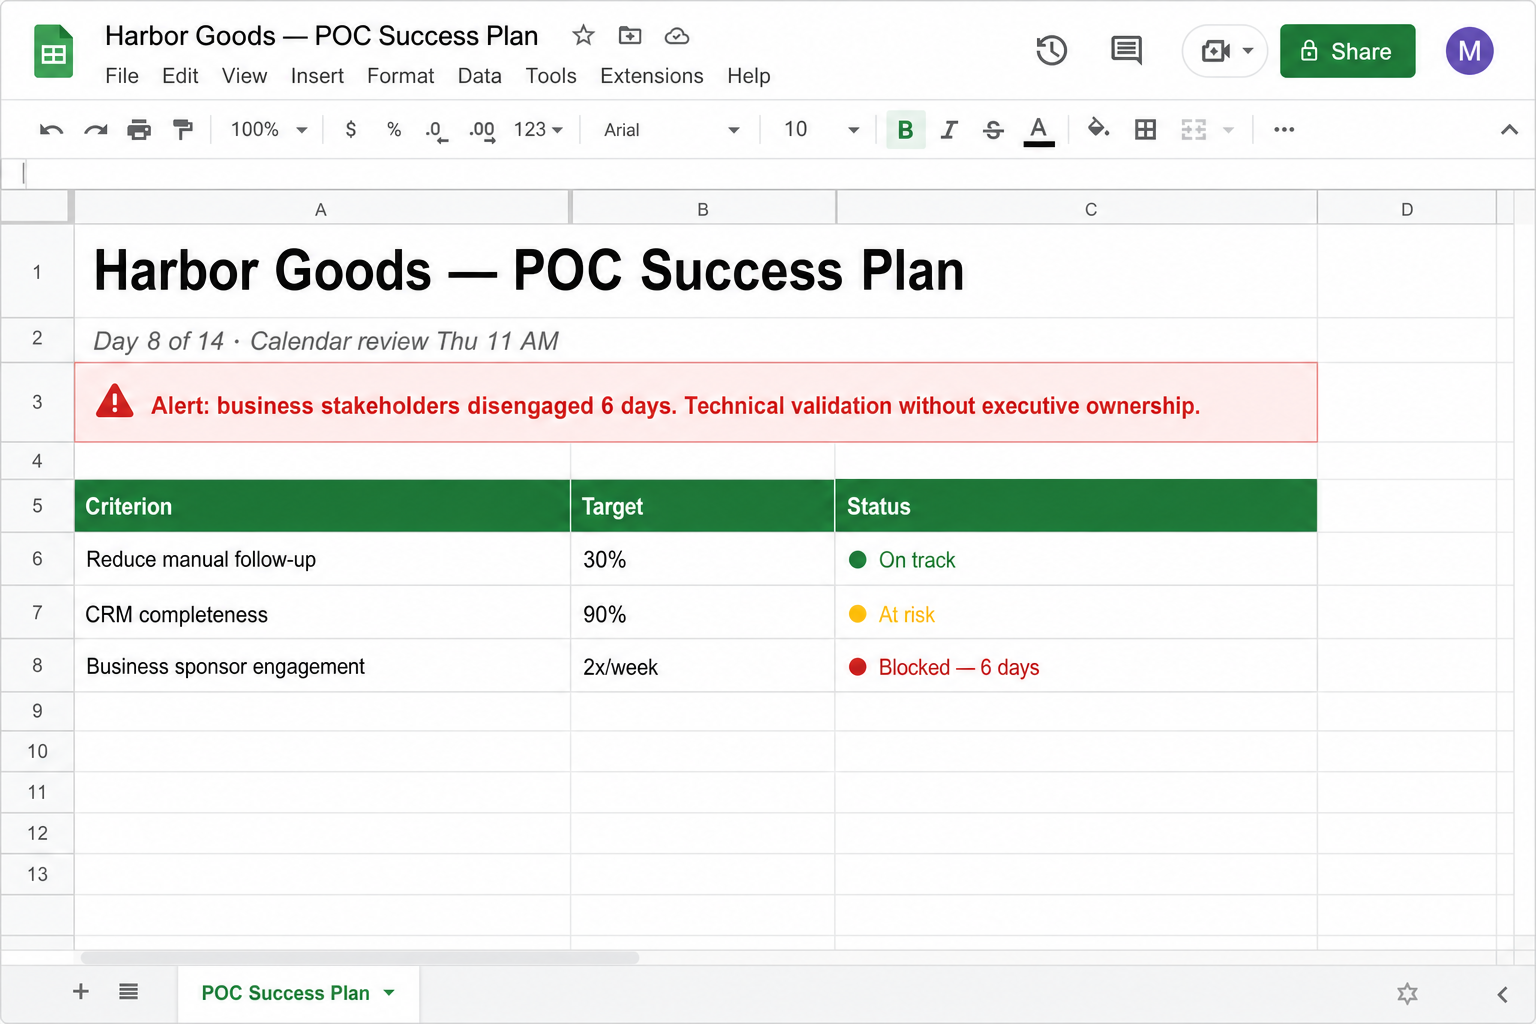The image size is (1536, 1024).
Task: Expand the side panel chevron
Action: 1502,993
